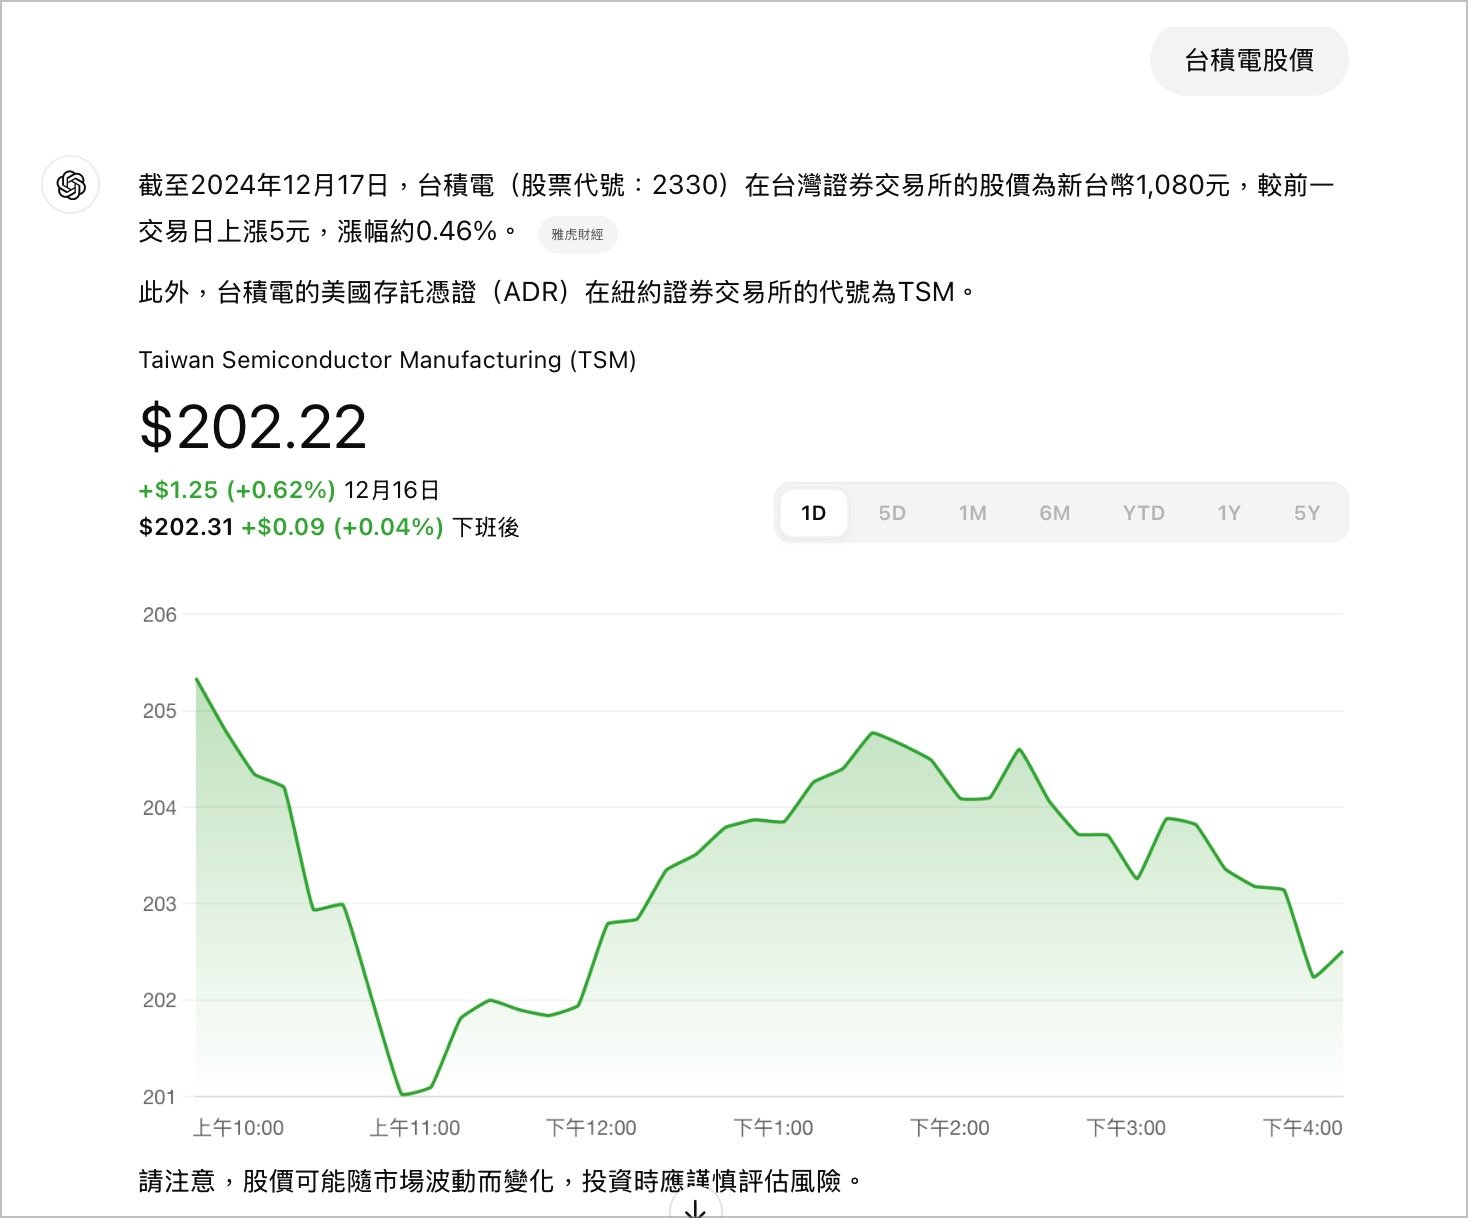Click the 下午12:00 time axis label
Image resolution: width=1468 pixels, height=1218 pixels.
[x=591, y=1128]
